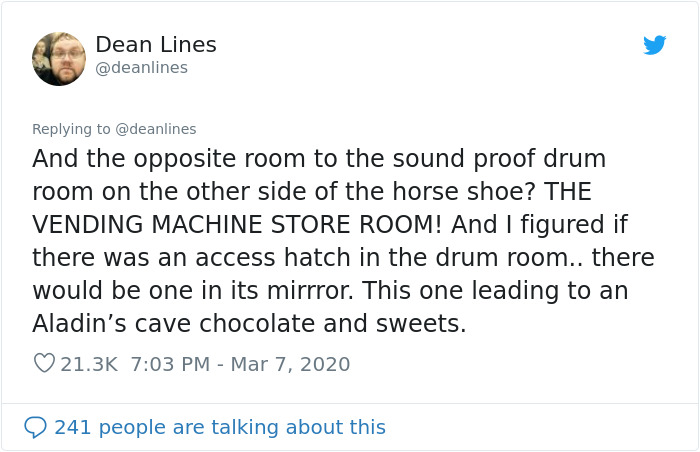This screenshot has width=700, height=452.
Task: Click the Dean Lines display name
Action: point(155,45)
